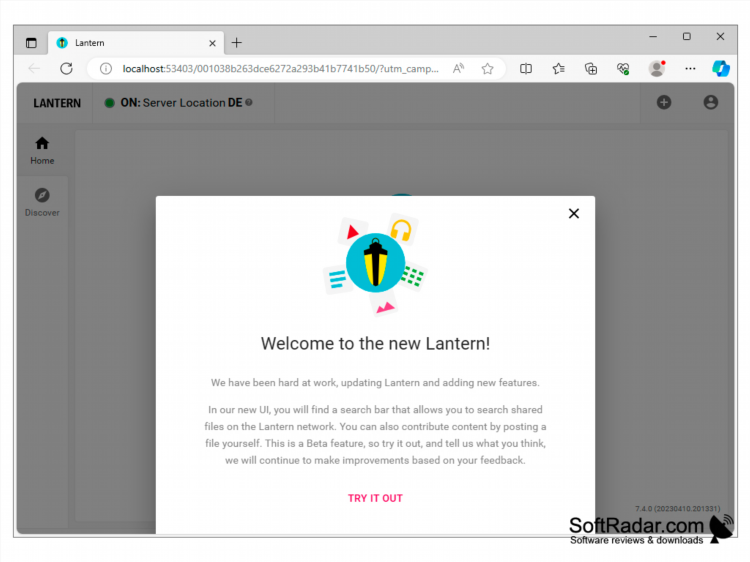Open Browser essentials heart icon
Image resolution: width=750 pixels, height=562 pixels.
tap(623, 69)
